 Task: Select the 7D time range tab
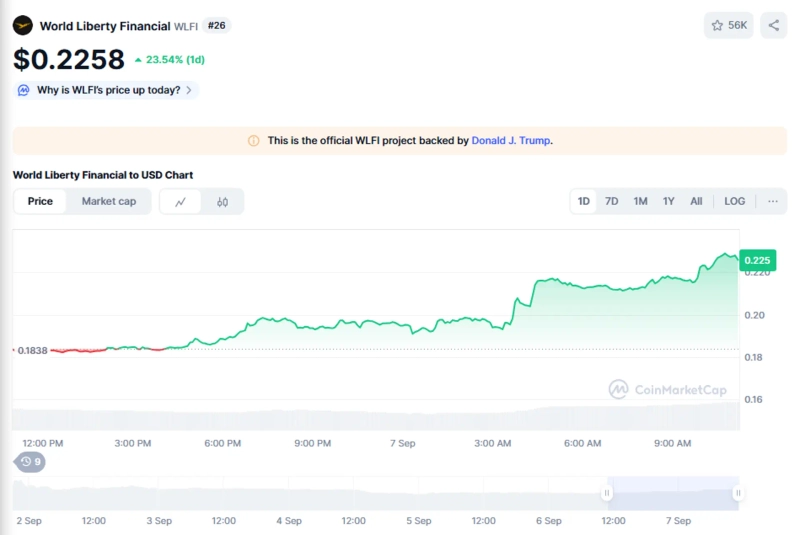(x=612, y=201)
